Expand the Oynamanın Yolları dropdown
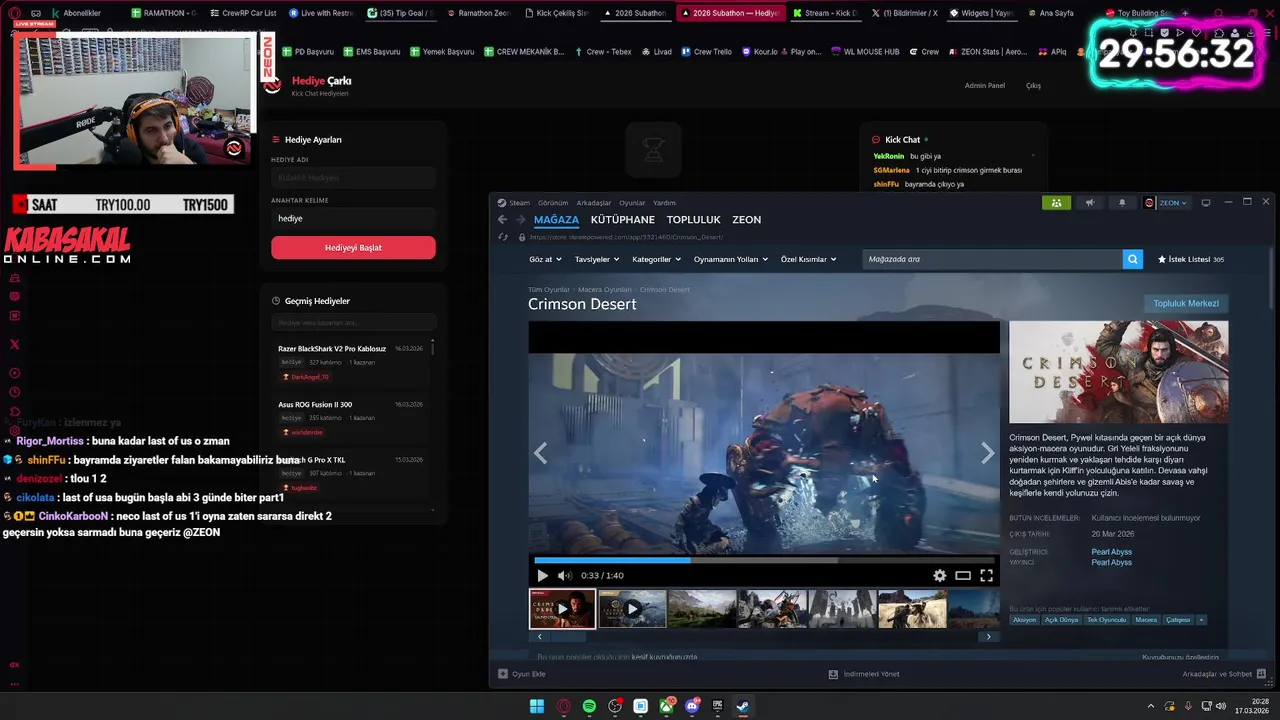Viewport: 1280px width, 720px height. pyautogui.click(x=730, y=259)
